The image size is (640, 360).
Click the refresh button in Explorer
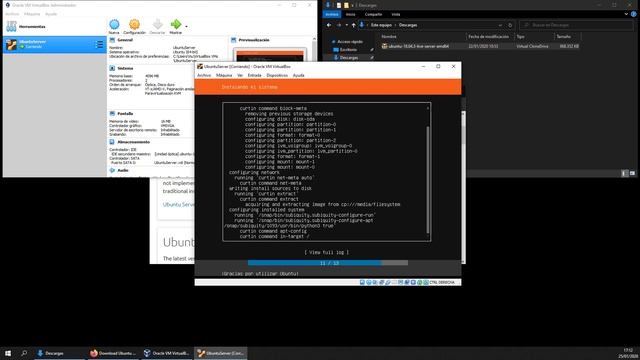510,25
